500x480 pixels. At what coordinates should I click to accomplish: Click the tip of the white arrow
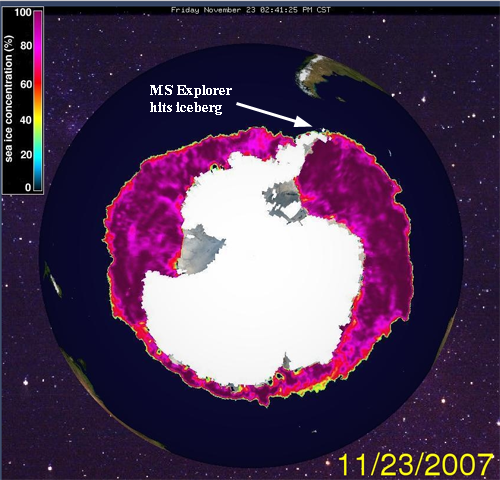coord(312,126)
